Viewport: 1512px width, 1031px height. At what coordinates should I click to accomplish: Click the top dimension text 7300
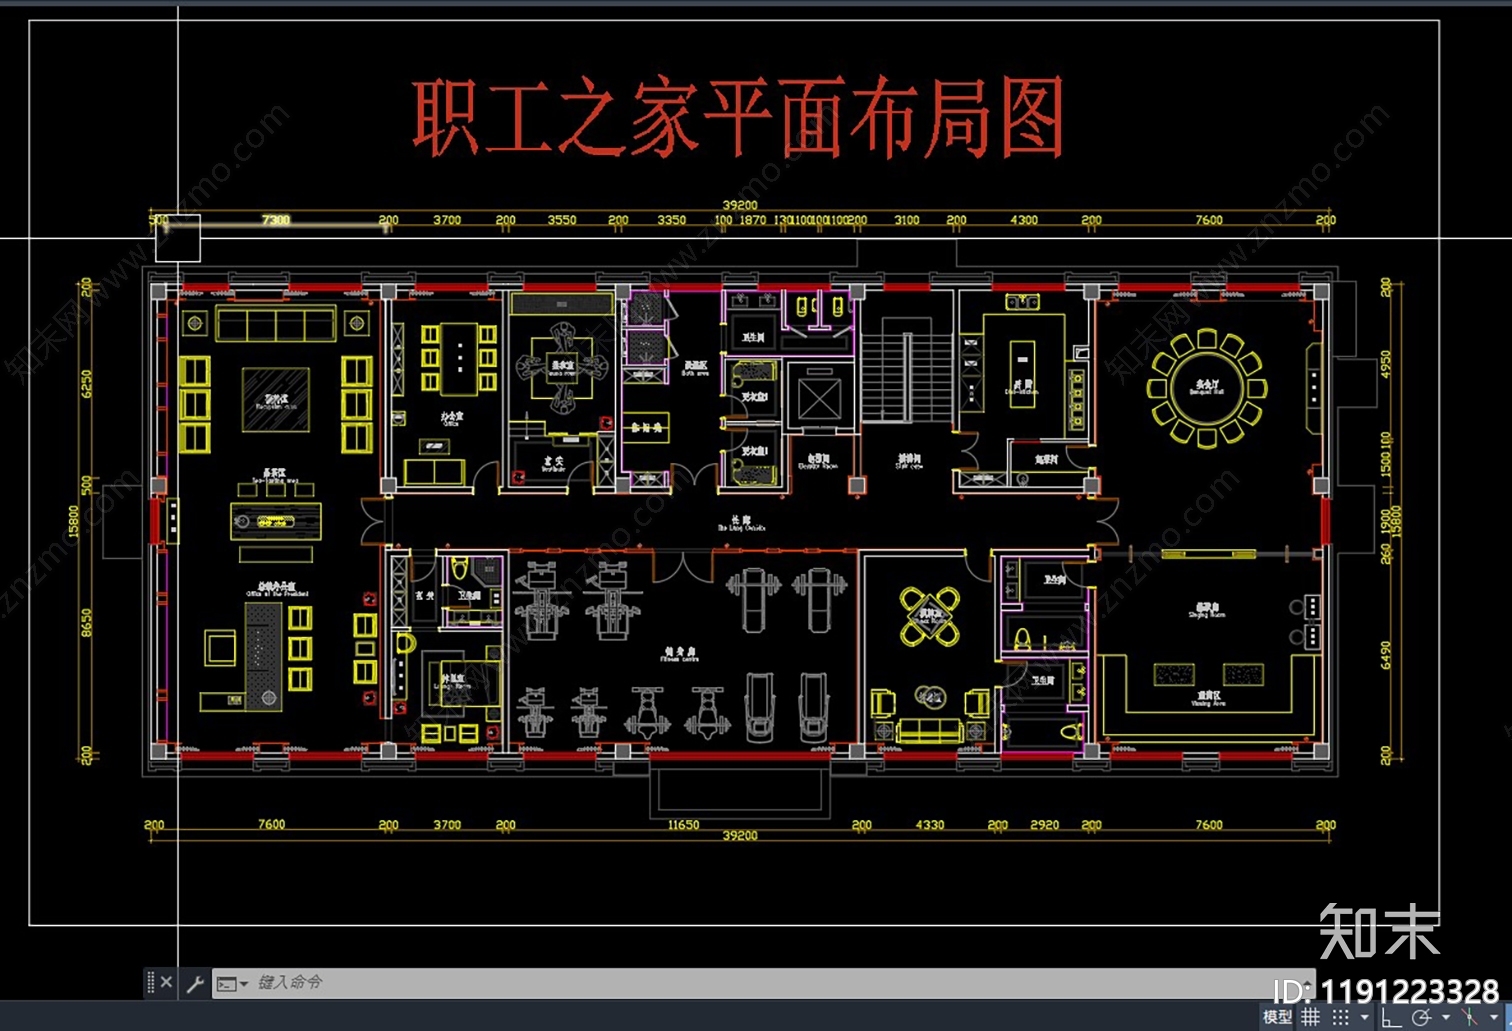click(276, 220)
